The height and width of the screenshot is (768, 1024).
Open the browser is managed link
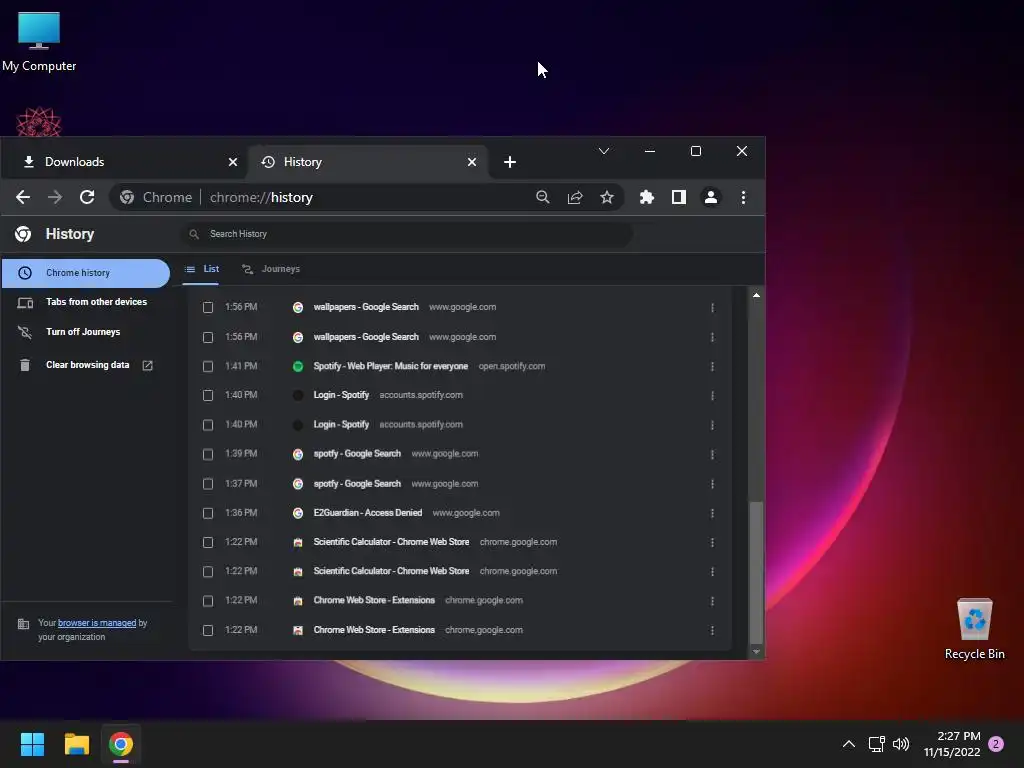click(97, 623)
